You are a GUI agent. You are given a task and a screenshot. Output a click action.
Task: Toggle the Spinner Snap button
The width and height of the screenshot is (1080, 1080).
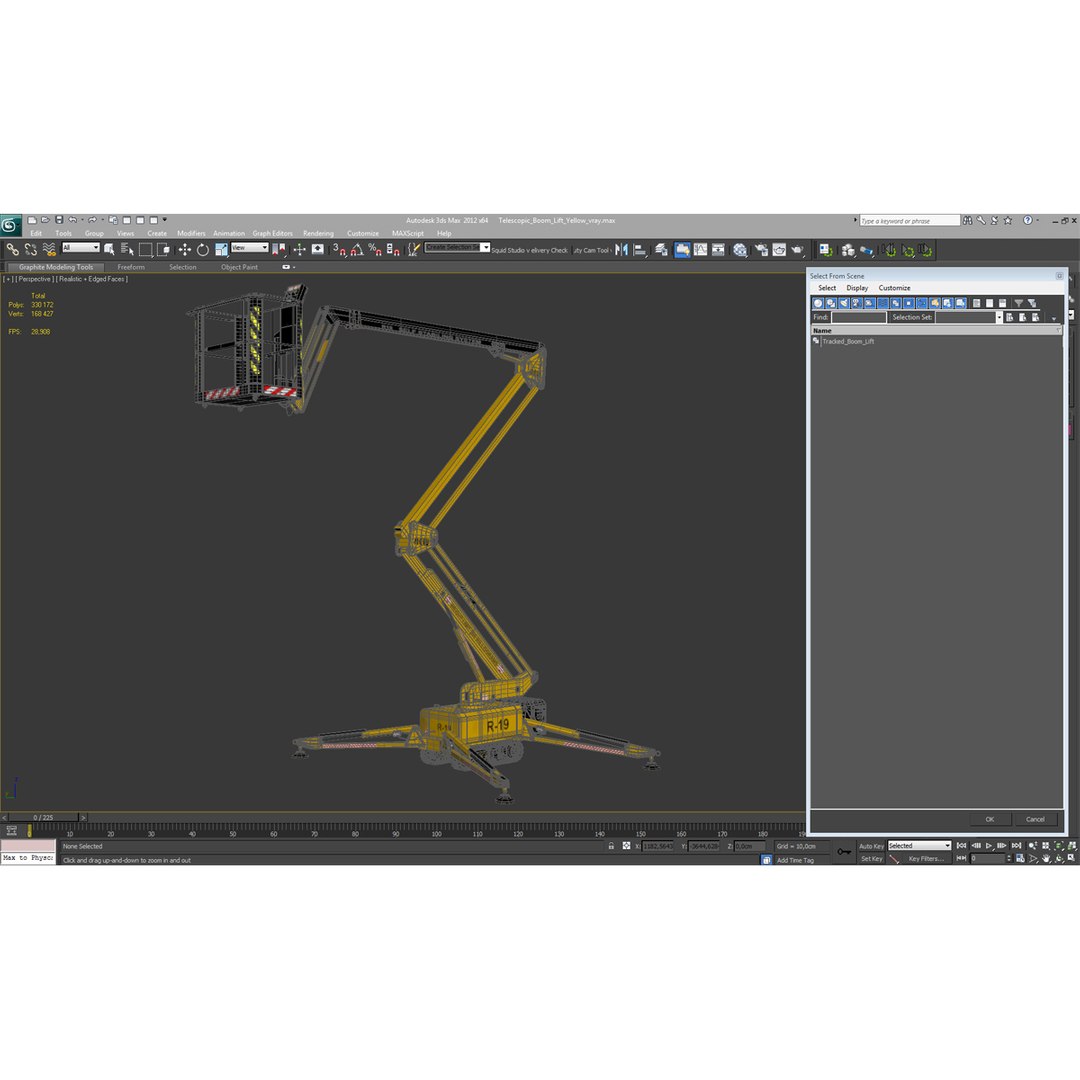coord(393,249)
